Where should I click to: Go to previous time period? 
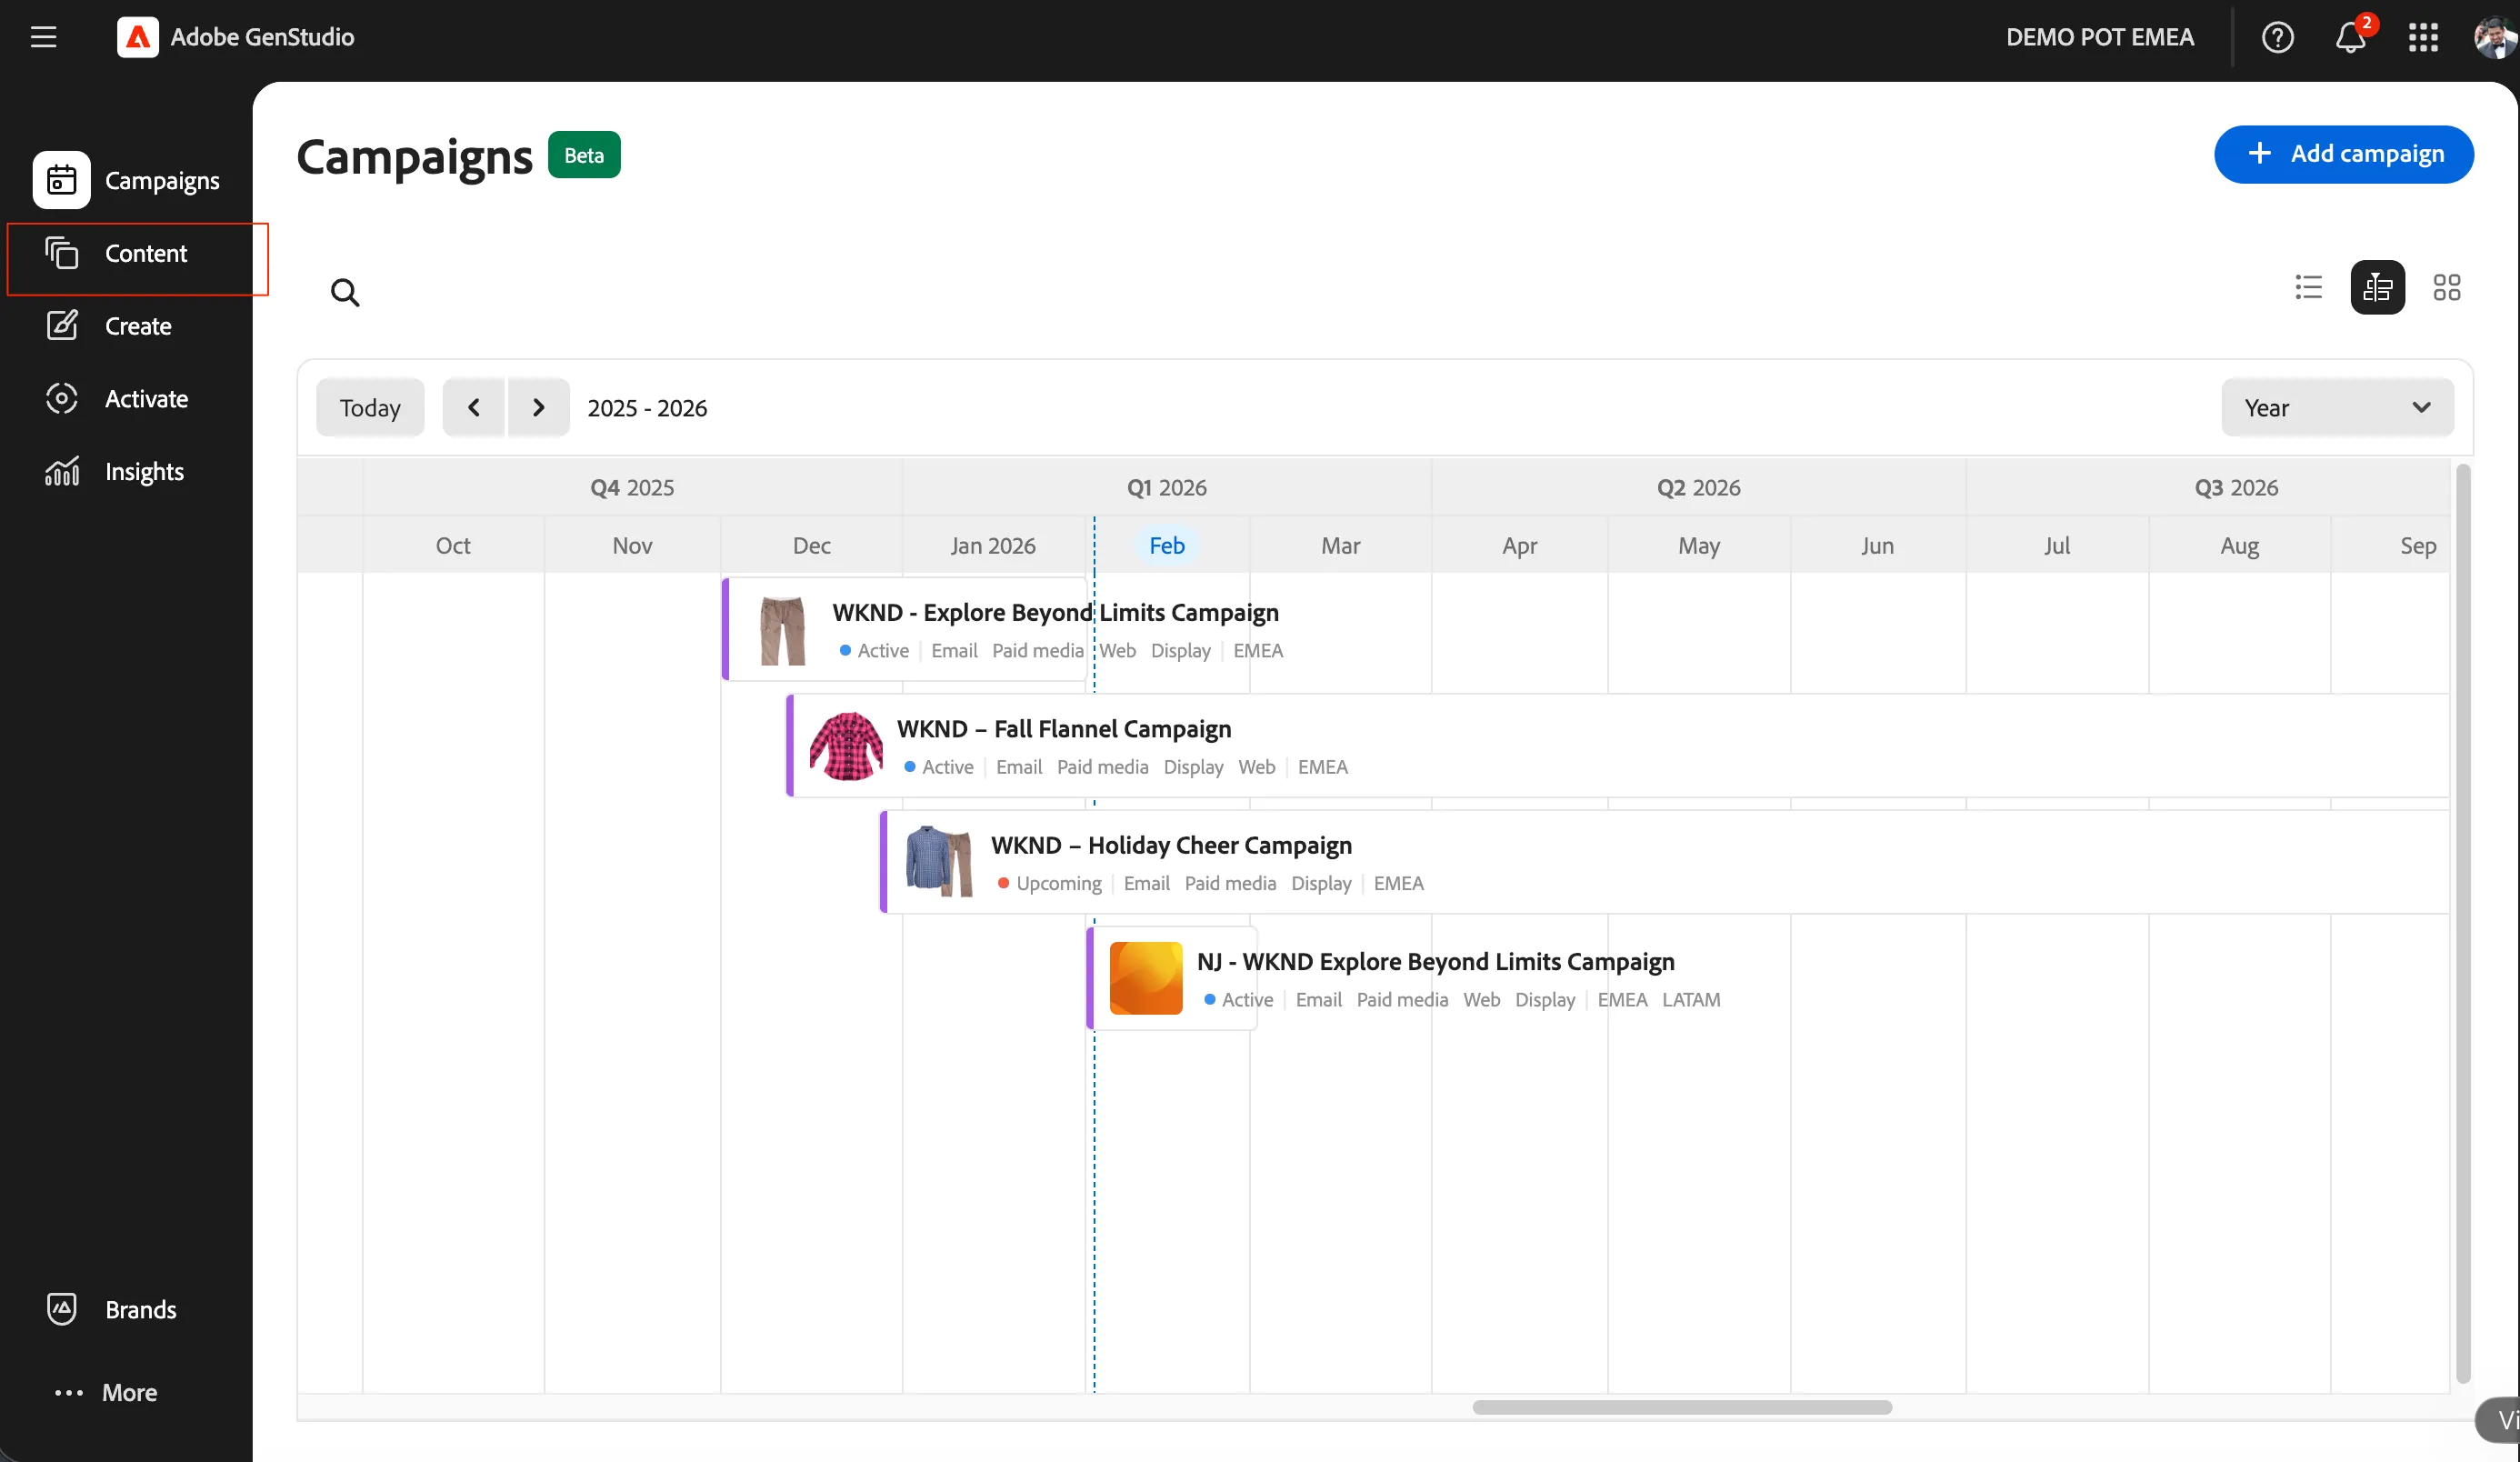474,407
